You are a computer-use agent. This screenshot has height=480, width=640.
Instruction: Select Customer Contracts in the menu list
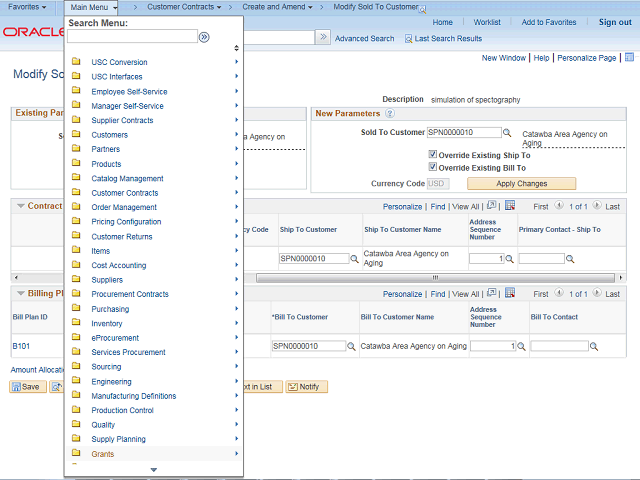124,193
